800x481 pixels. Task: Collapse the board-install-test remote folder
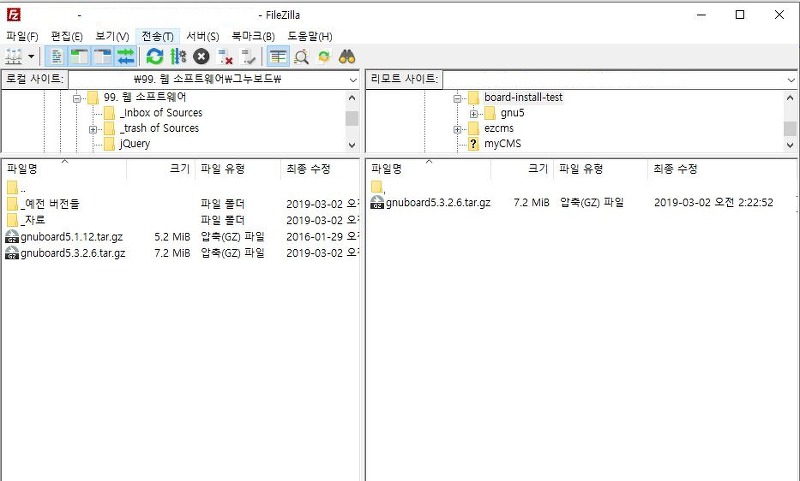[458, 98]
